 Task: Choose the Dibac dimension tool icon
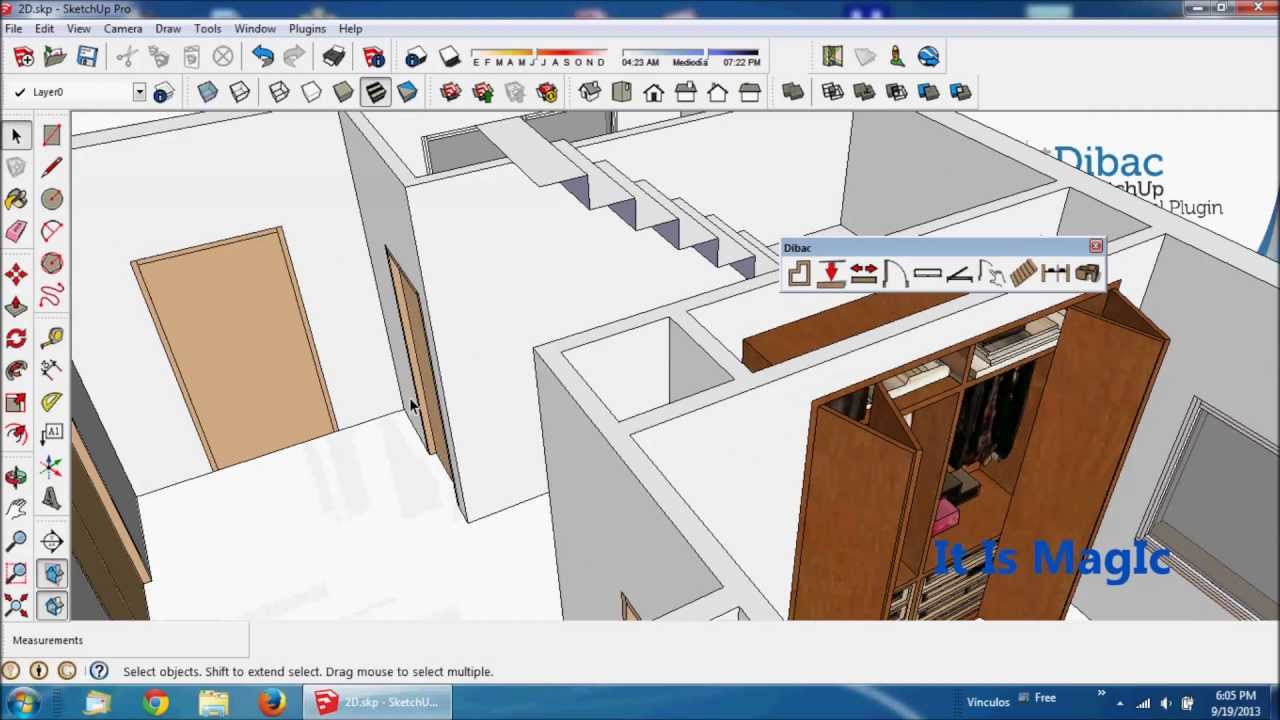pos(1055,273)
